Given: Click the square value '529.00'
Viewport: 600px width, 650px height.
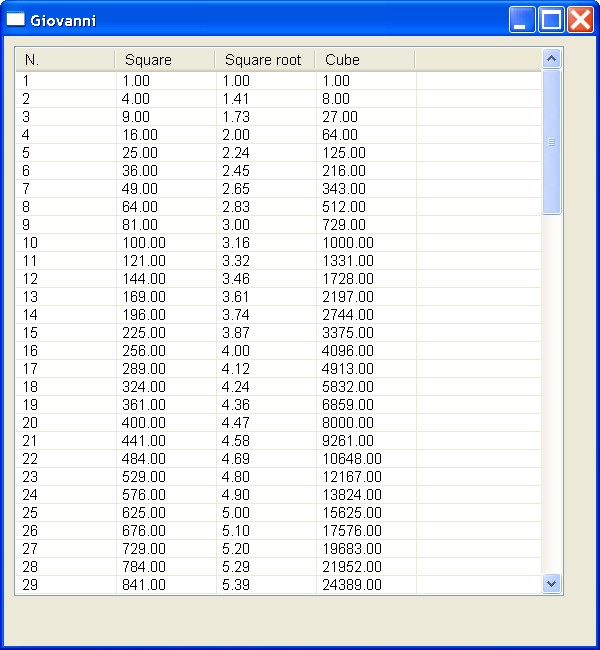Looking at the screenshot, I should 144,477.
